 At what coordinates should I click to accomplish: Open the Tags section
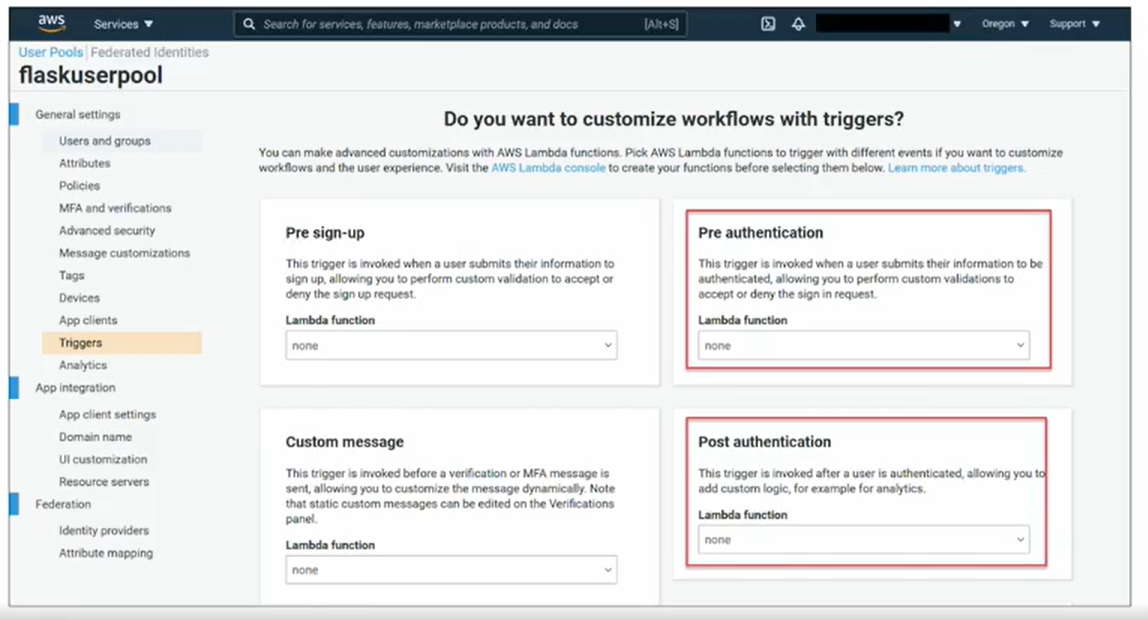[72, 275]
